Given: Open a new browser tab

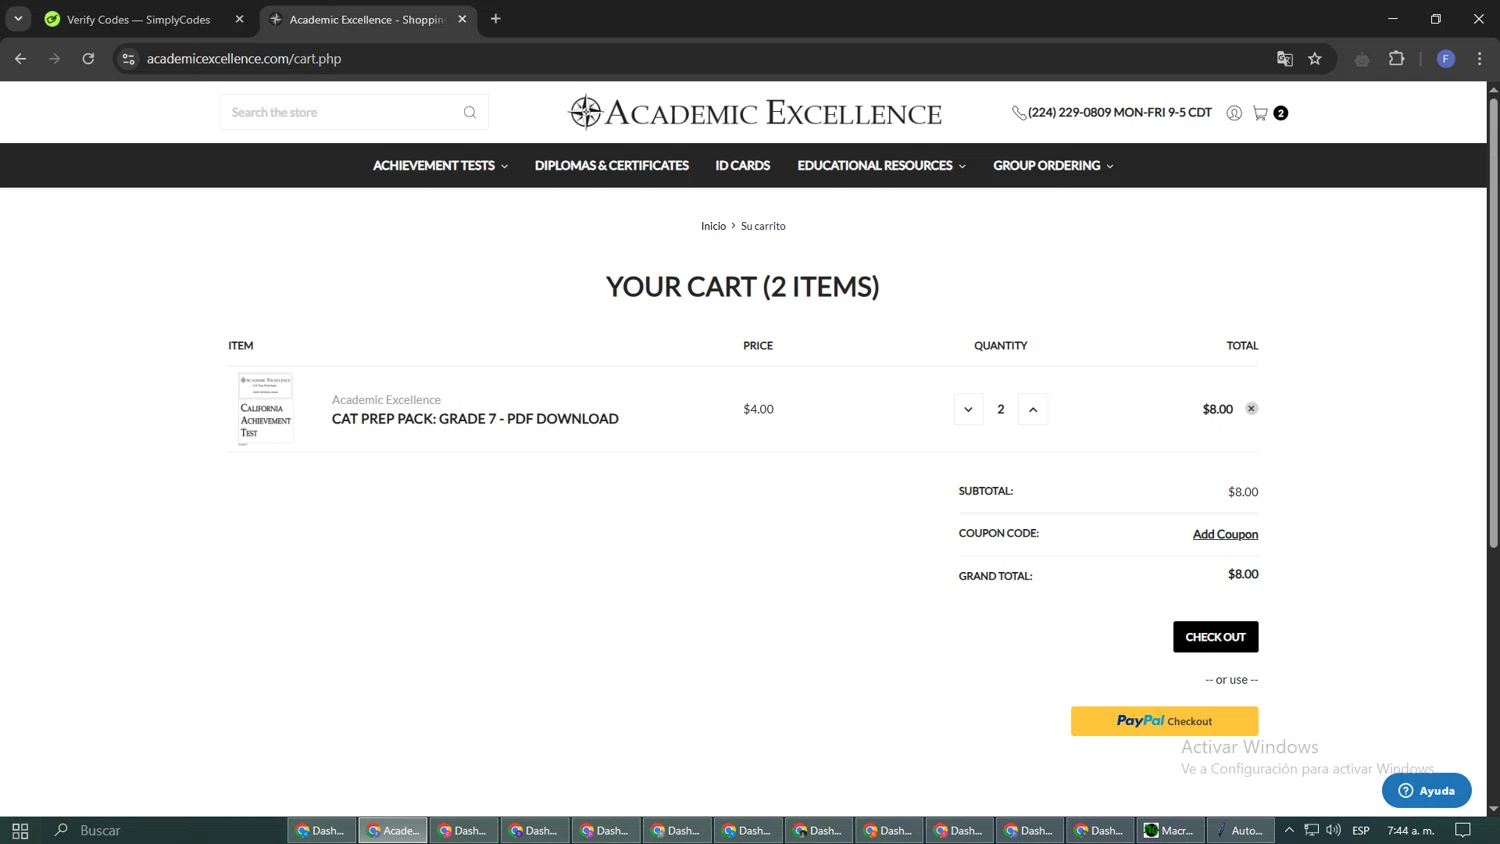Looking at the screenshot, I should pos(496,19).
